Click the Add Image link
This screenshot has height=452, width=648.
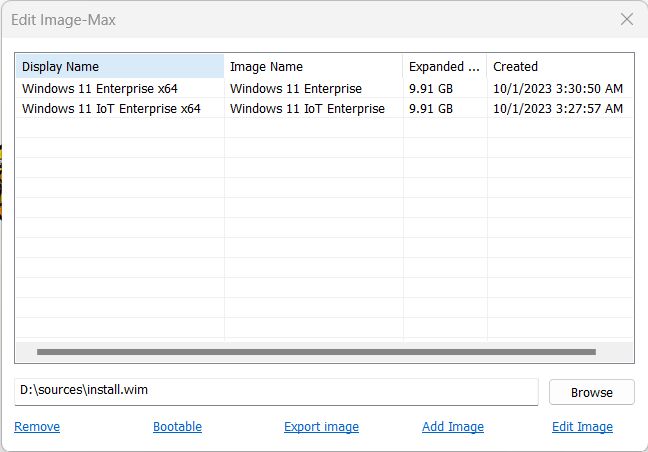(453, 426)
